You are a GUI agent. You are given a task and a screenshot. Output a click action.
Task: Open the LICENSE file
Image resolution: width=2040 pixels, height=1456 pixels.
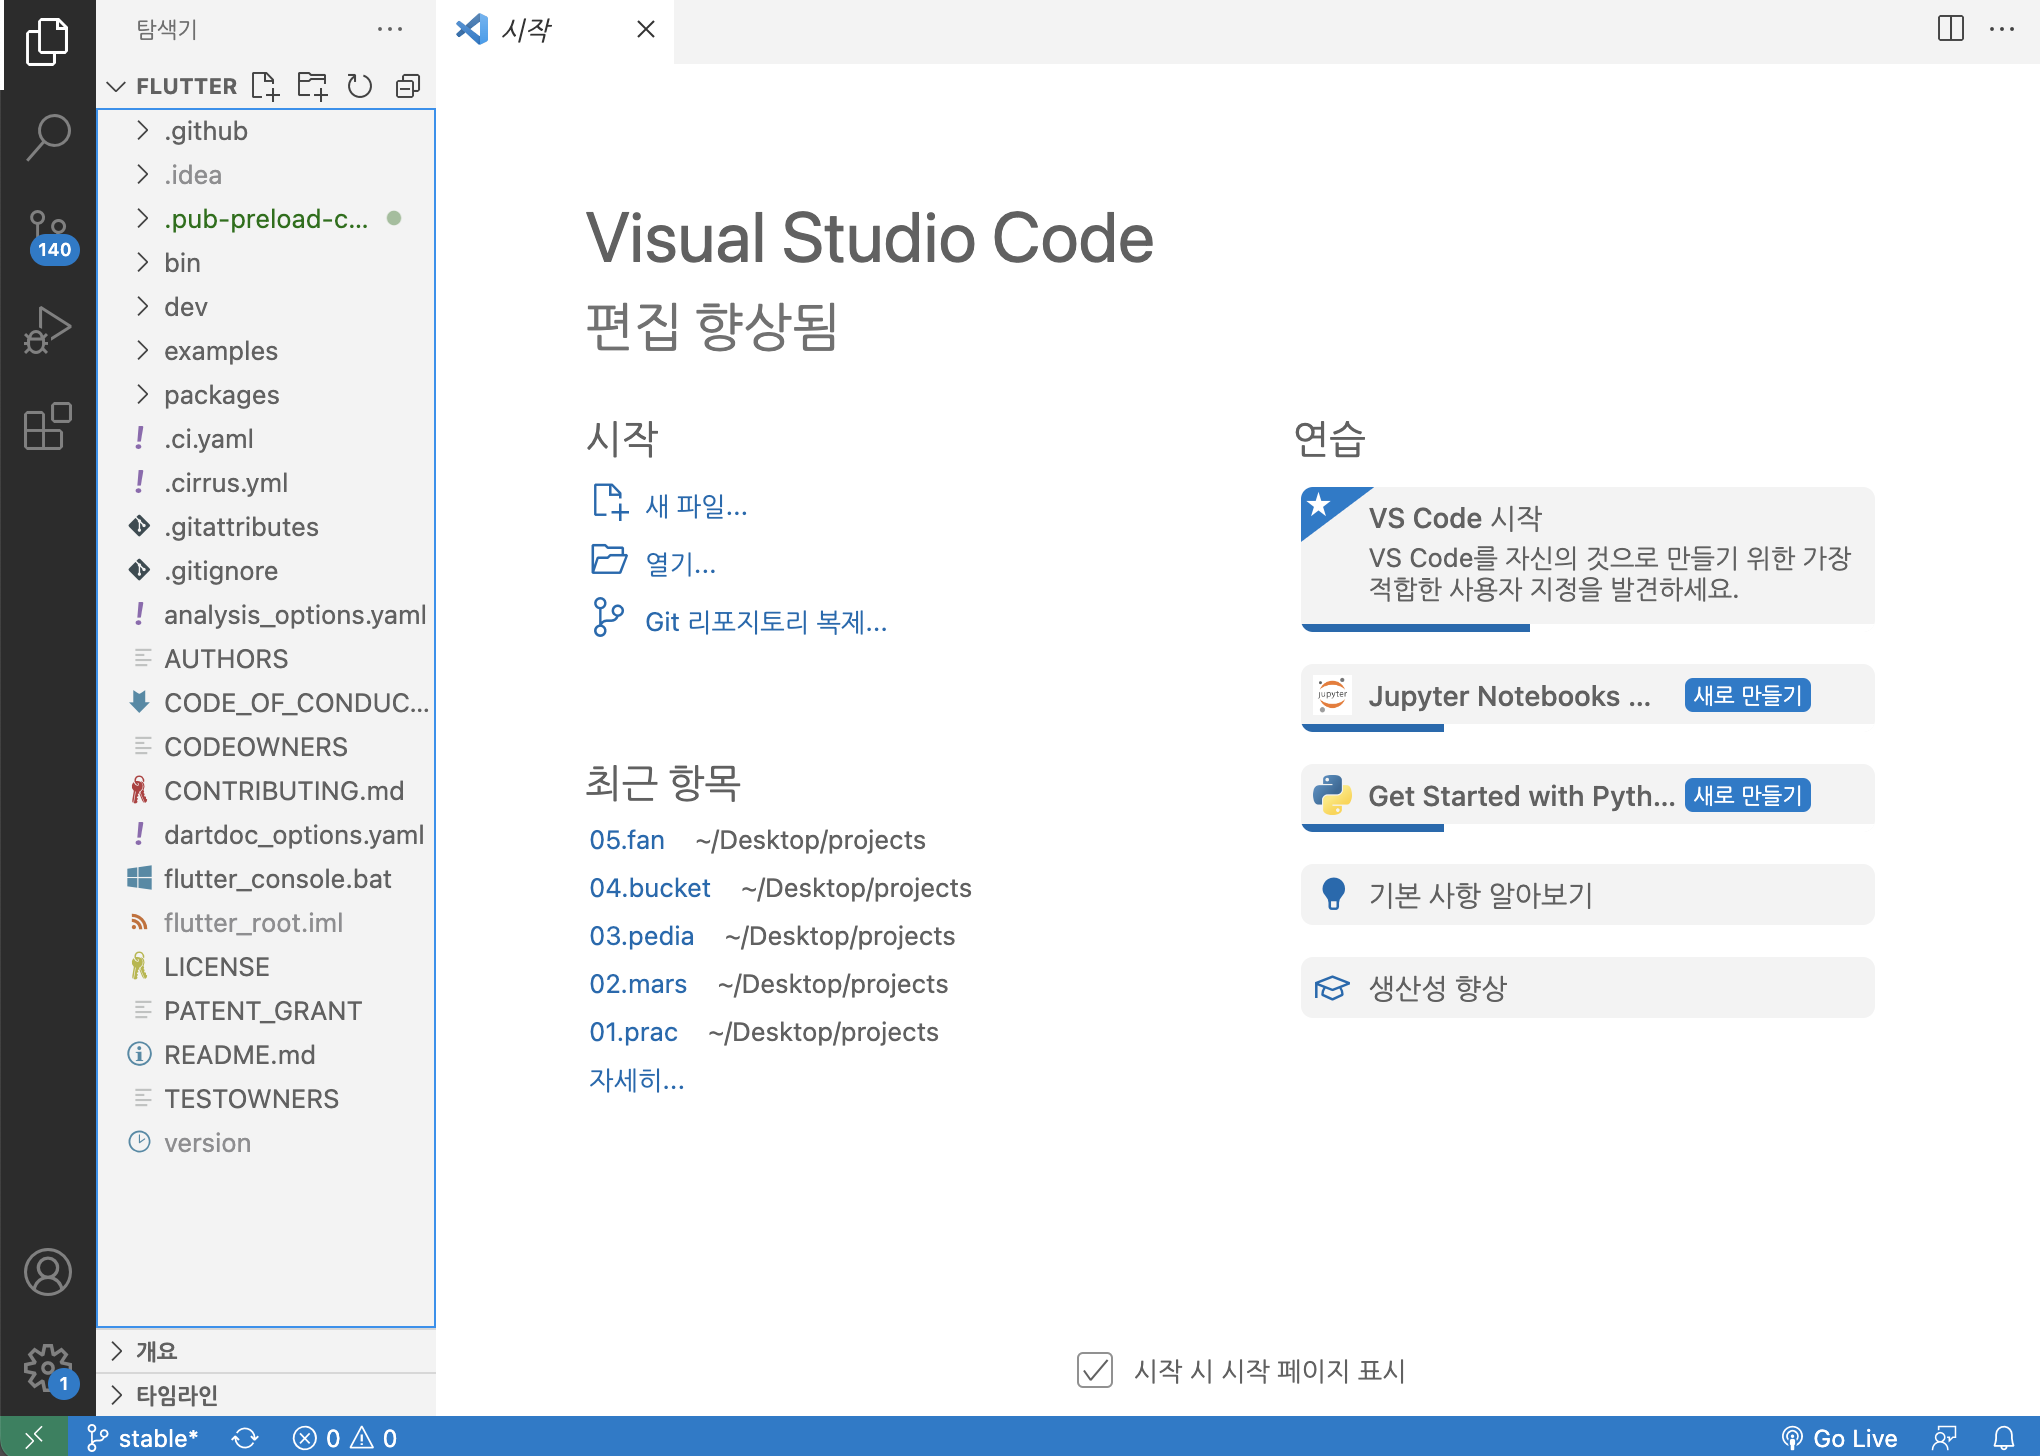pyautogui.click(x=266, y=967)
